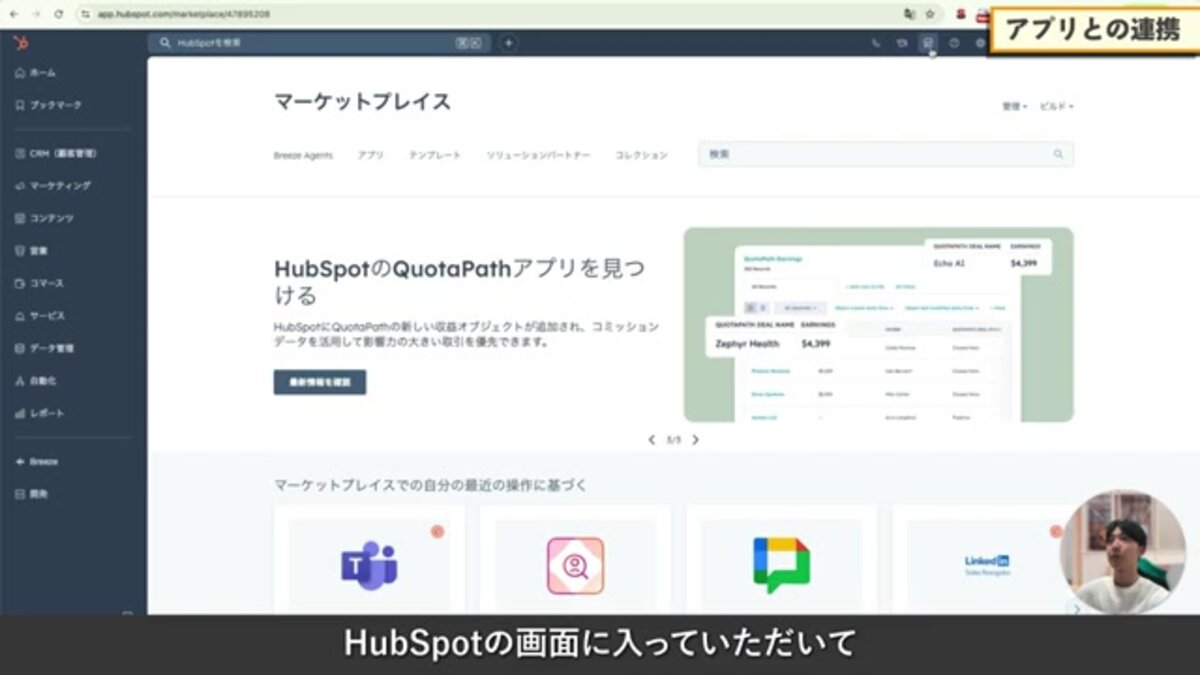Select ブックマーク in the sidebar
This screenshot has height=675, width=1200.
[53, 105]
